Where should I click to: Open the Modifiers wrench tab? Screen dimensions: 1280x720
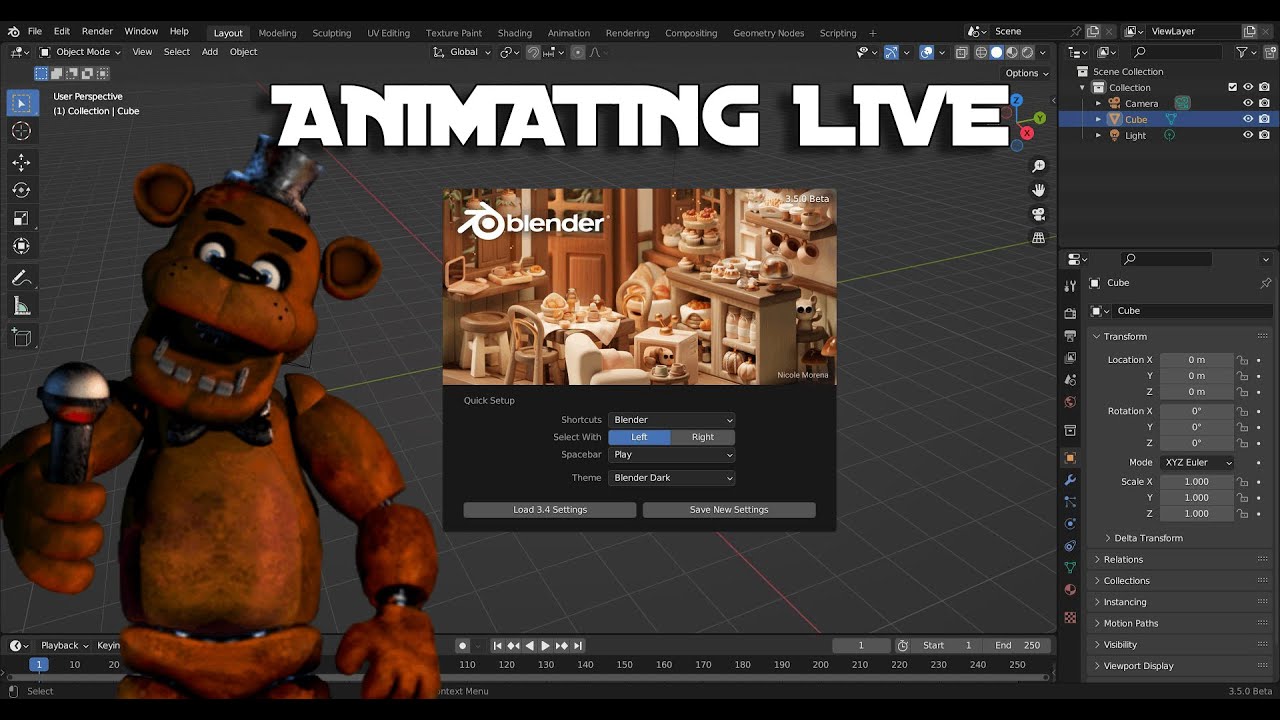1070,480
